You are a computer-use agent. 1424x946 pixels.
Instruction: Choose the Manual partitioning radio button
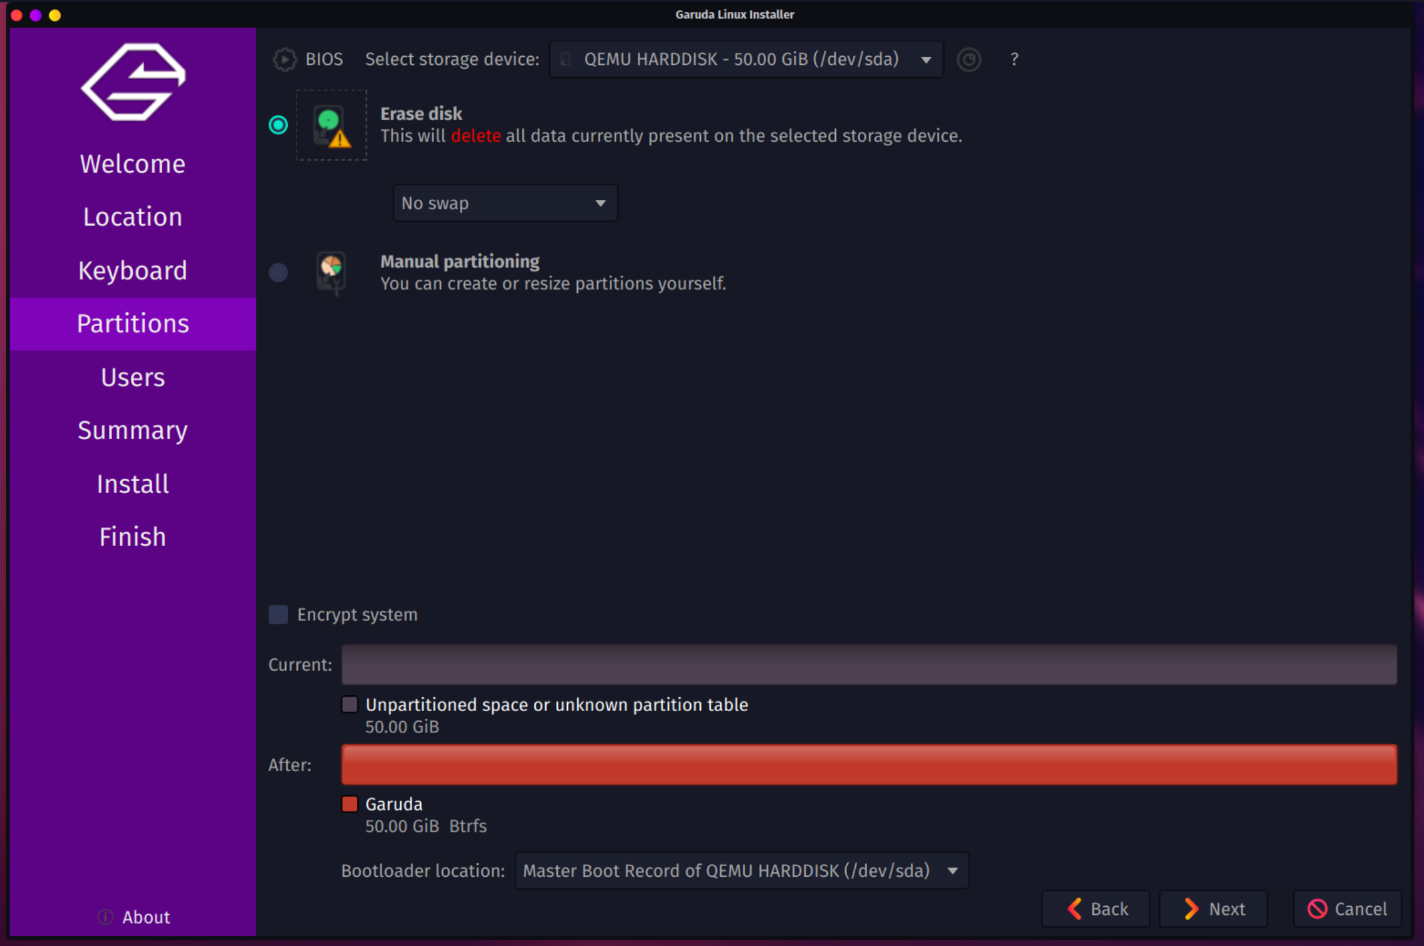point(278,272)
